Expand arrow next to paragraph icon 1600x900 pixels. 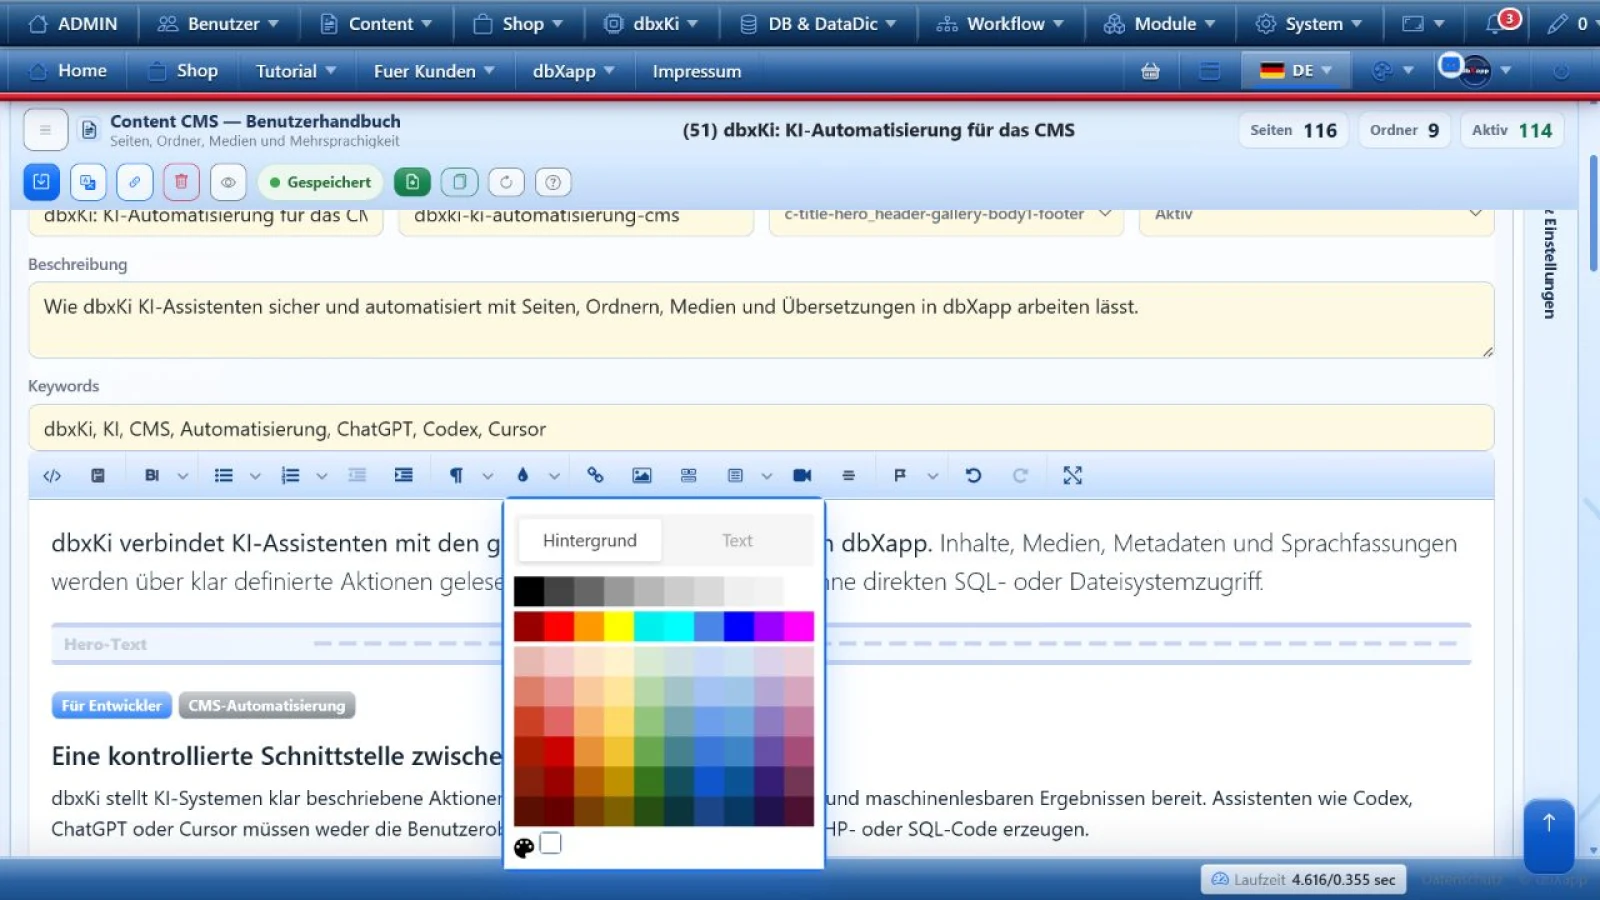(488, 476)
